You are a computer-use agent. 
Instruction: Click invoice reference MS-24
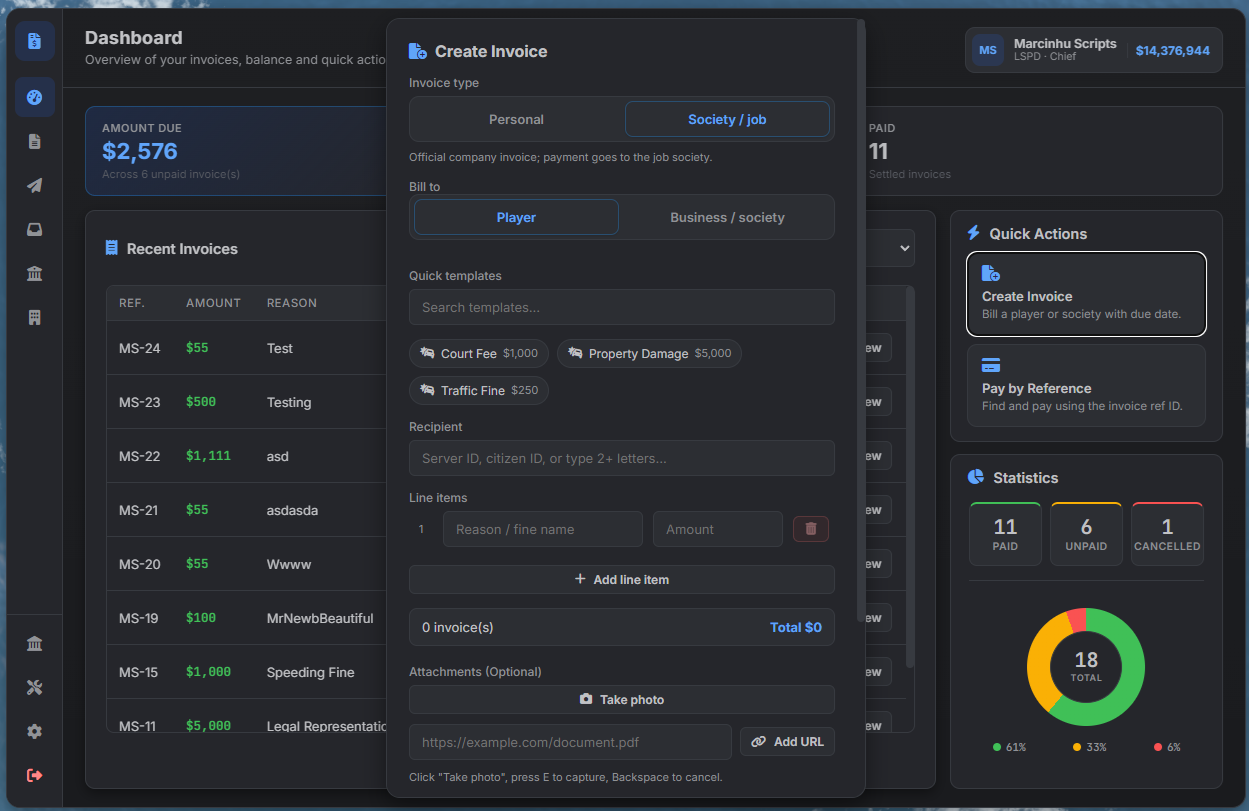tap(140, 348)
